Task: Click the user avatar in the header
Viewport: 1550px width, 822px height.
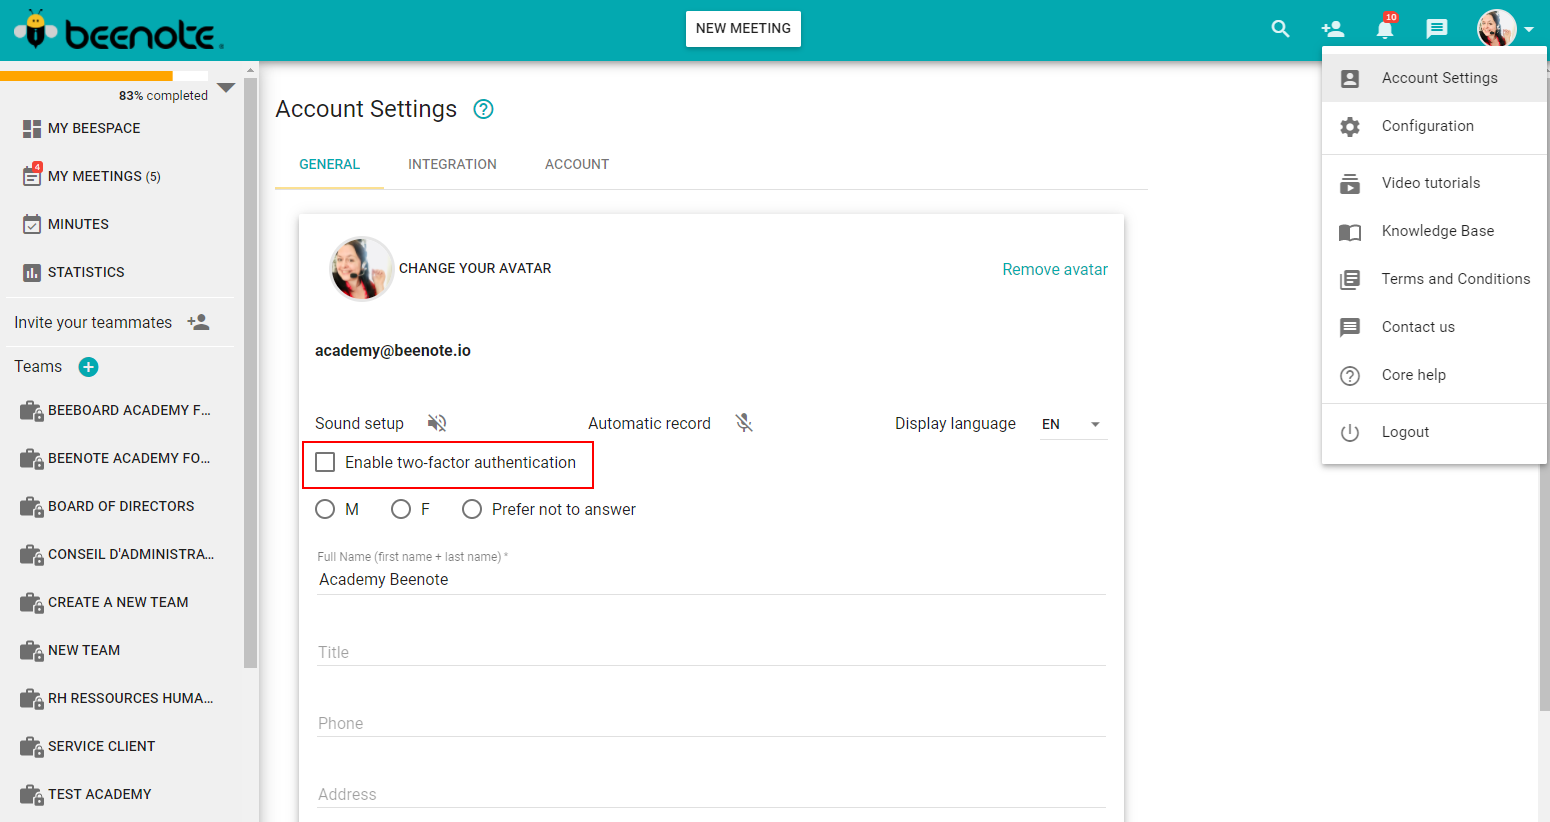Action: [x=1497, y=29]
